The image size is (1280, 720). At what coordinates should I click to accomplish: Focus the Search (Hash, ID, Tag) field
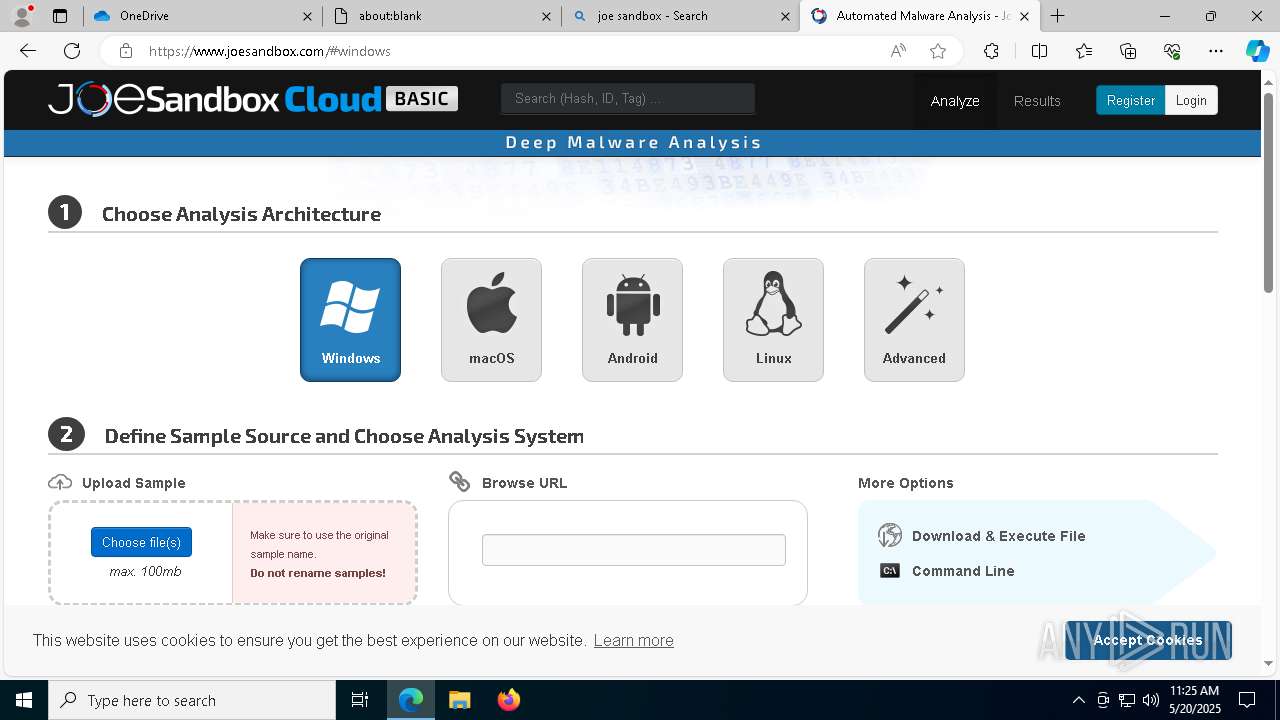[628, 98]
